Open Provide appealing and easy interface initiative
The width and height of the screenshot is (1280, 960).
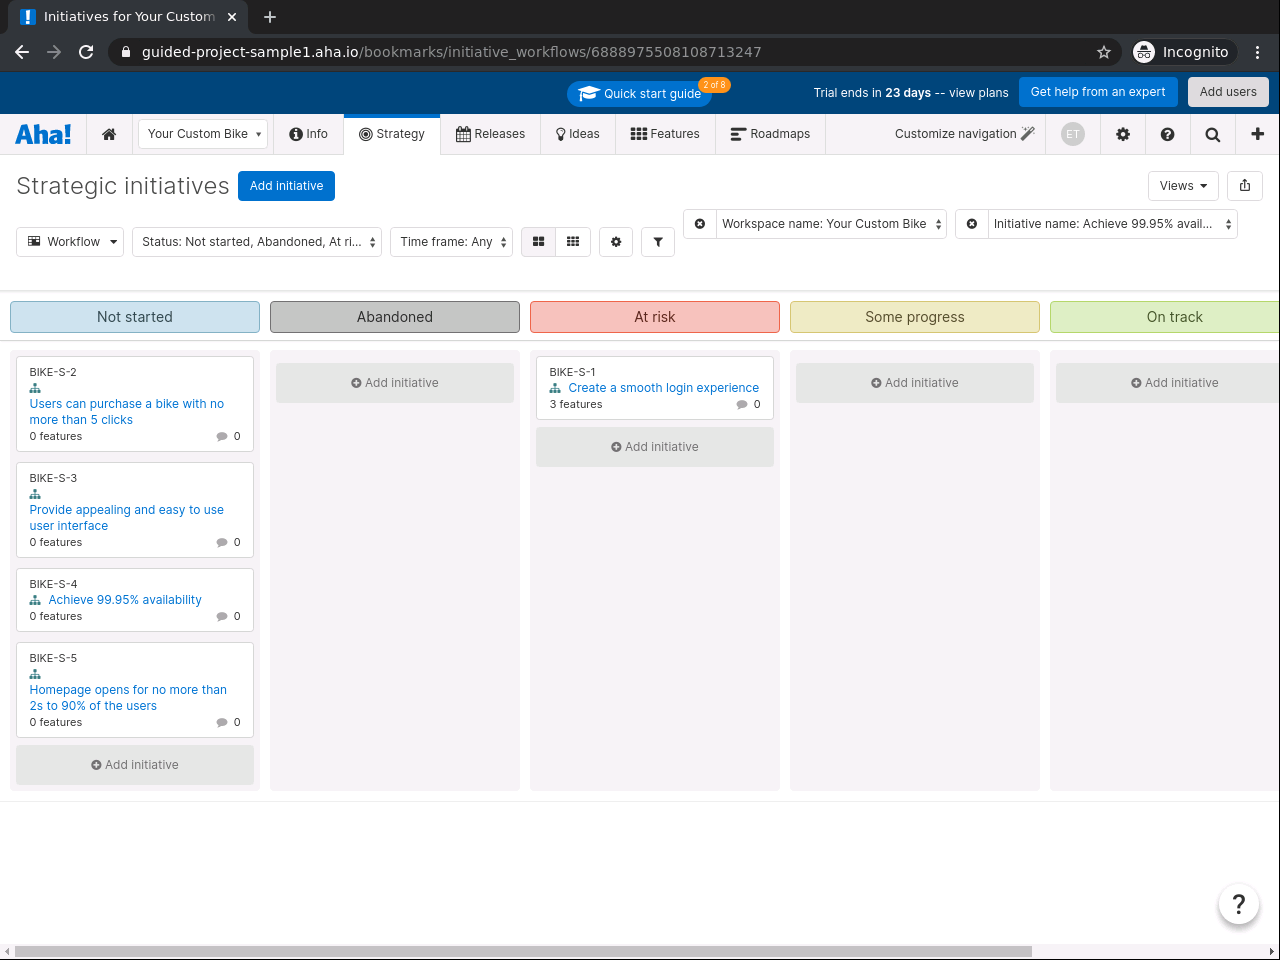[127, 518]
